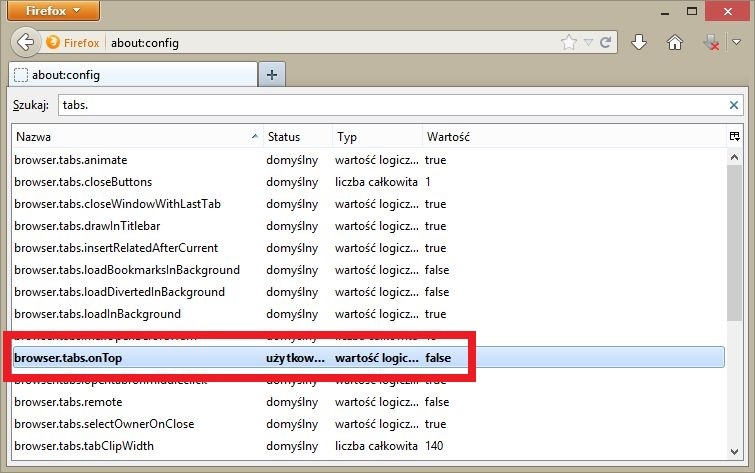Click the Firefox identity icon in address bar
The image size is (755, 473).
point(73,43)
